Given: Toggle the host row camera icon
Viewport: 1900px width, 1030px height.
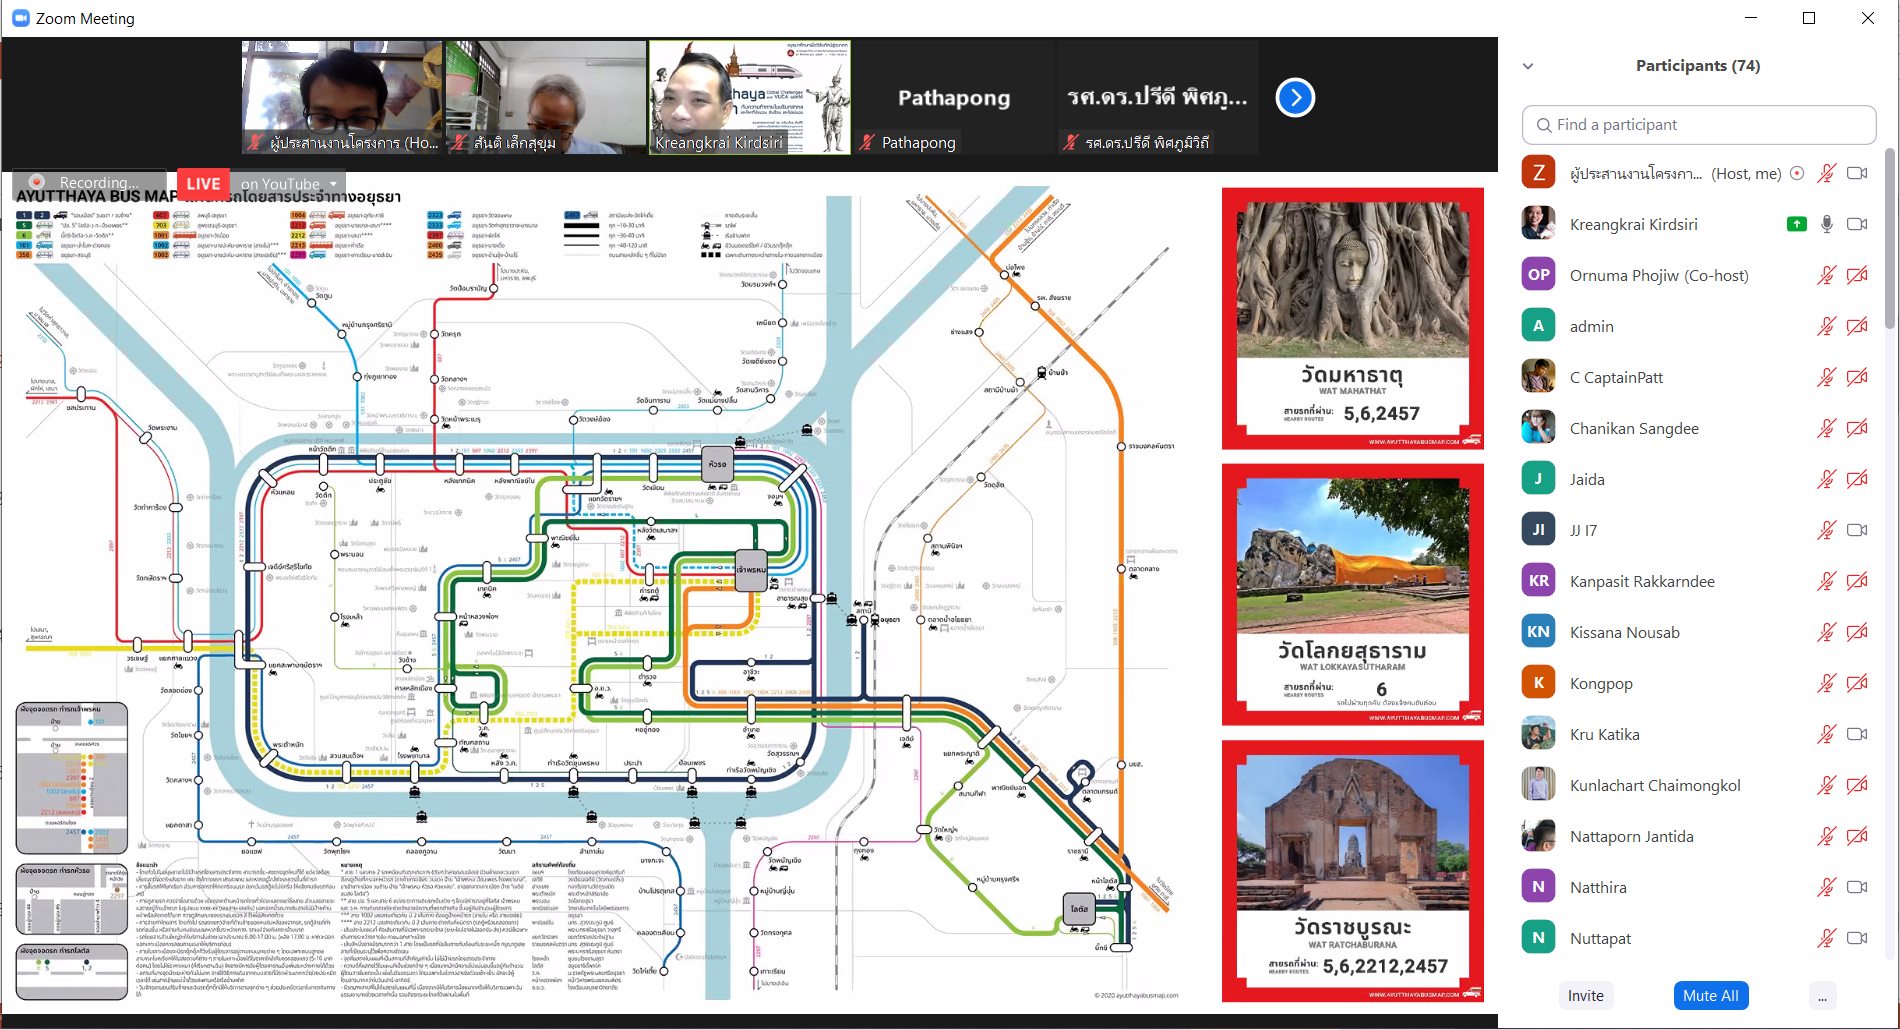Looking at the screenshot, I should [1857, 173].
